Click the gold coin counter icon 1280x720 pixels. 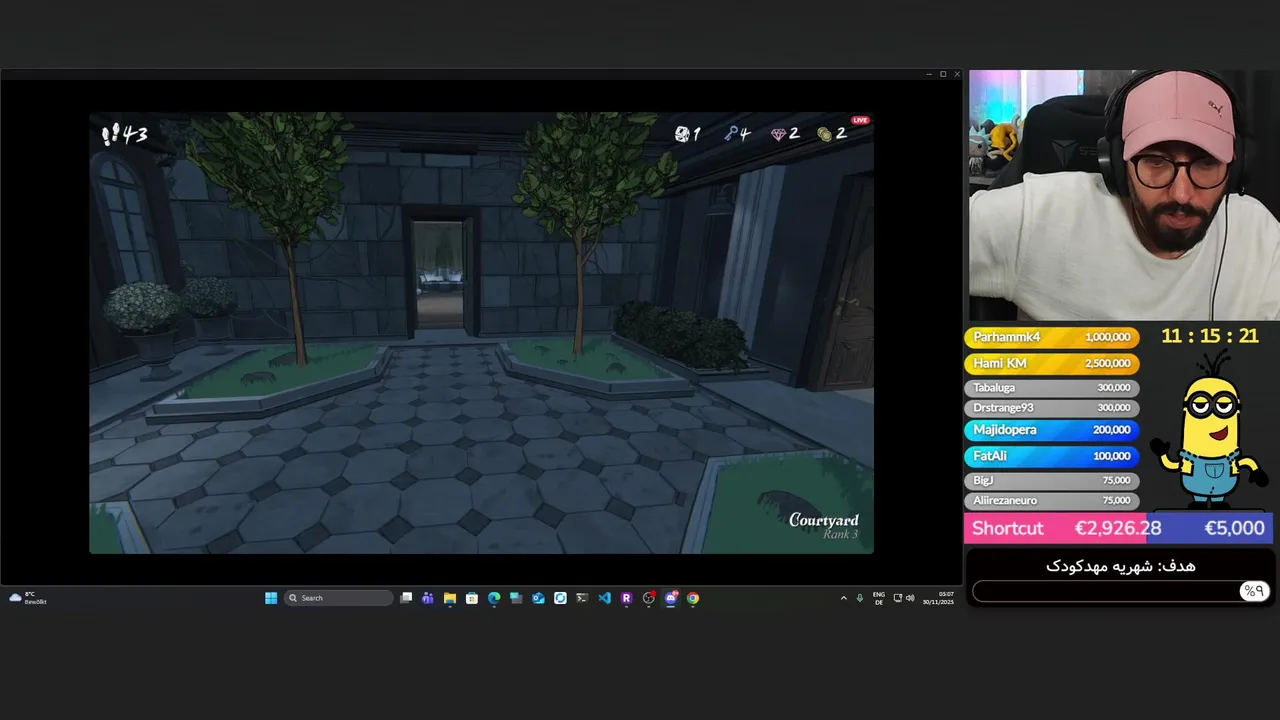[825, 134]
